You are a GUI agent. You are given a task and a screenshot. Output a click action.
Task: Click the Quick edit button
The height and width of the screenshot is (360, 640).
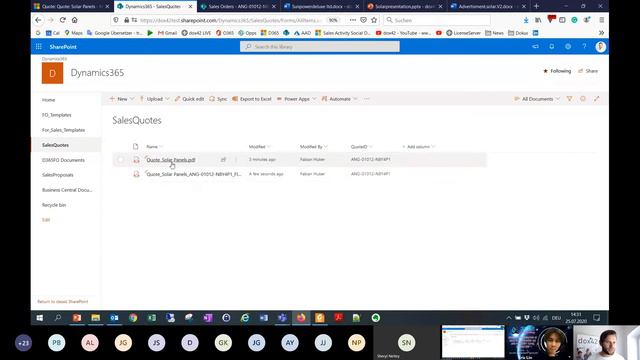189,99
